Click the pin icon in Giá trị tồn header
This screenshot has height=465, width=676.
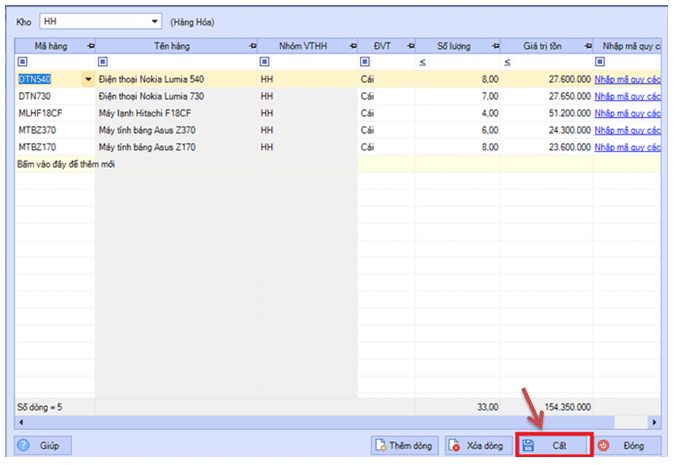coord(584,47)
